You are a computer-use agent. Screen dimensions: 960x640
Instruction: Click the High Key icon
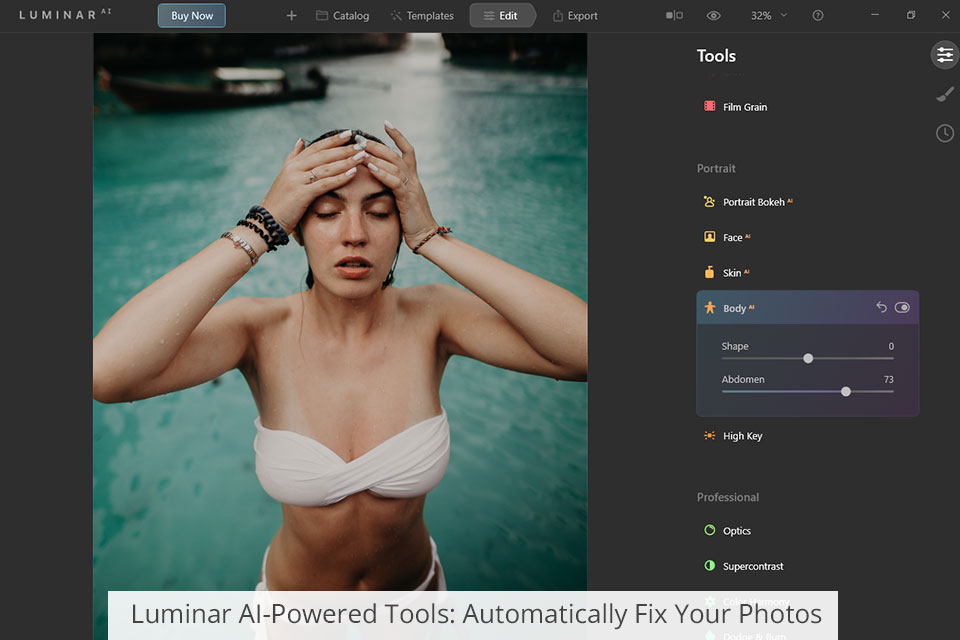[710, 435]
